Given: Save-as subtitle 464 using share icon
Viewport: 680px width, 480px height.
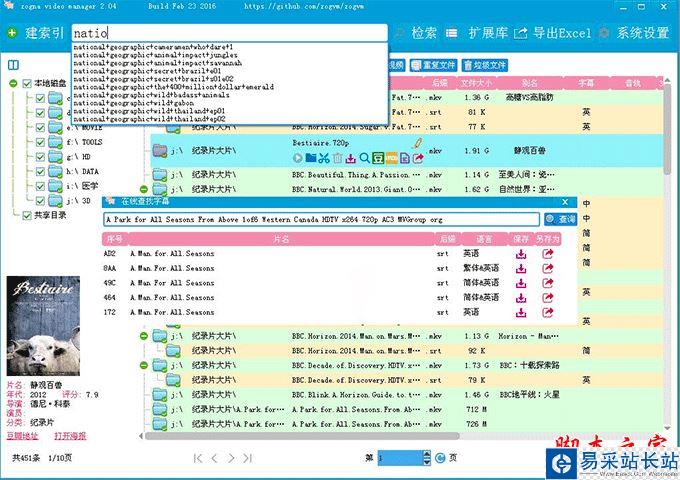Looking at the screenshot, I should coord(548,298).
